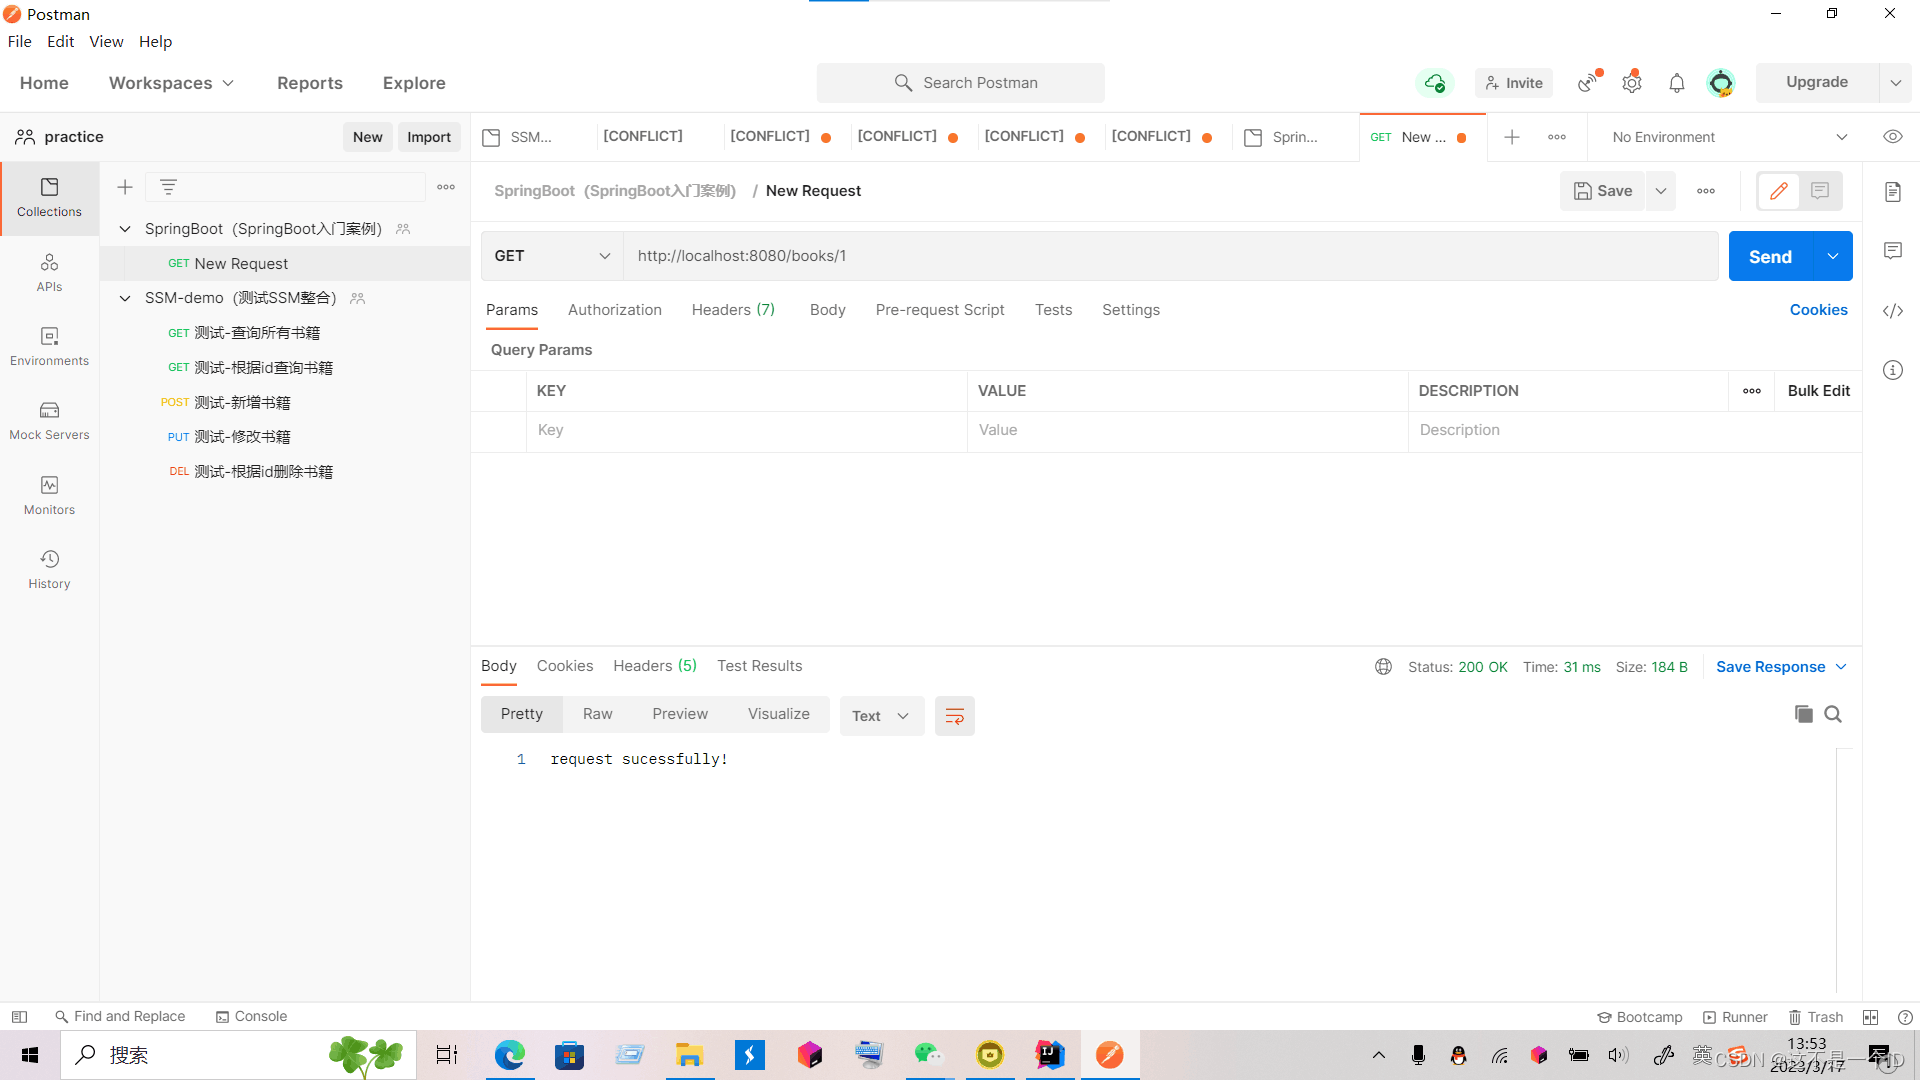Open the Monitors sidebar panel
Viewport: 1920px width, 1080px height.
pyautogui.click(x=49, y=496)
